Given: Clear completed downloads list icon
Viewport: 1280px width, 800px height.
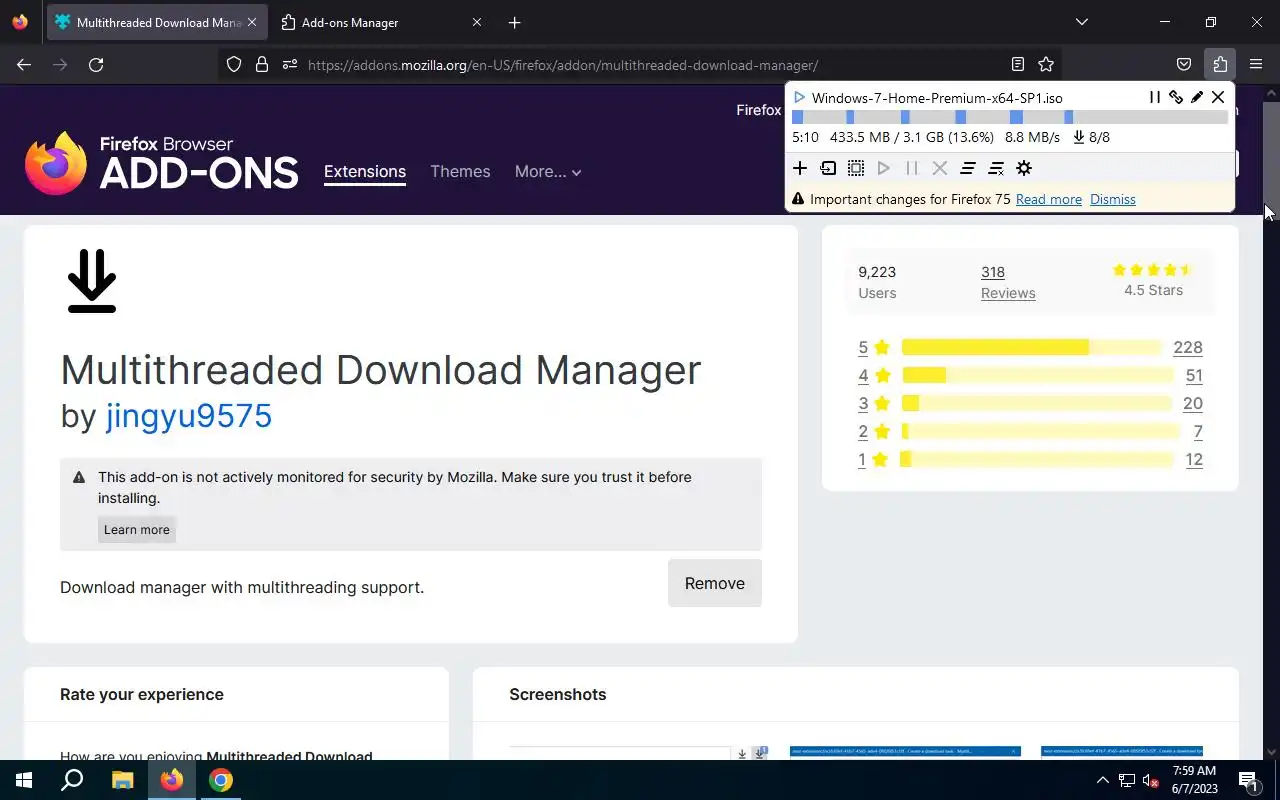Looking at the screenshot, I should coord(996,168).
